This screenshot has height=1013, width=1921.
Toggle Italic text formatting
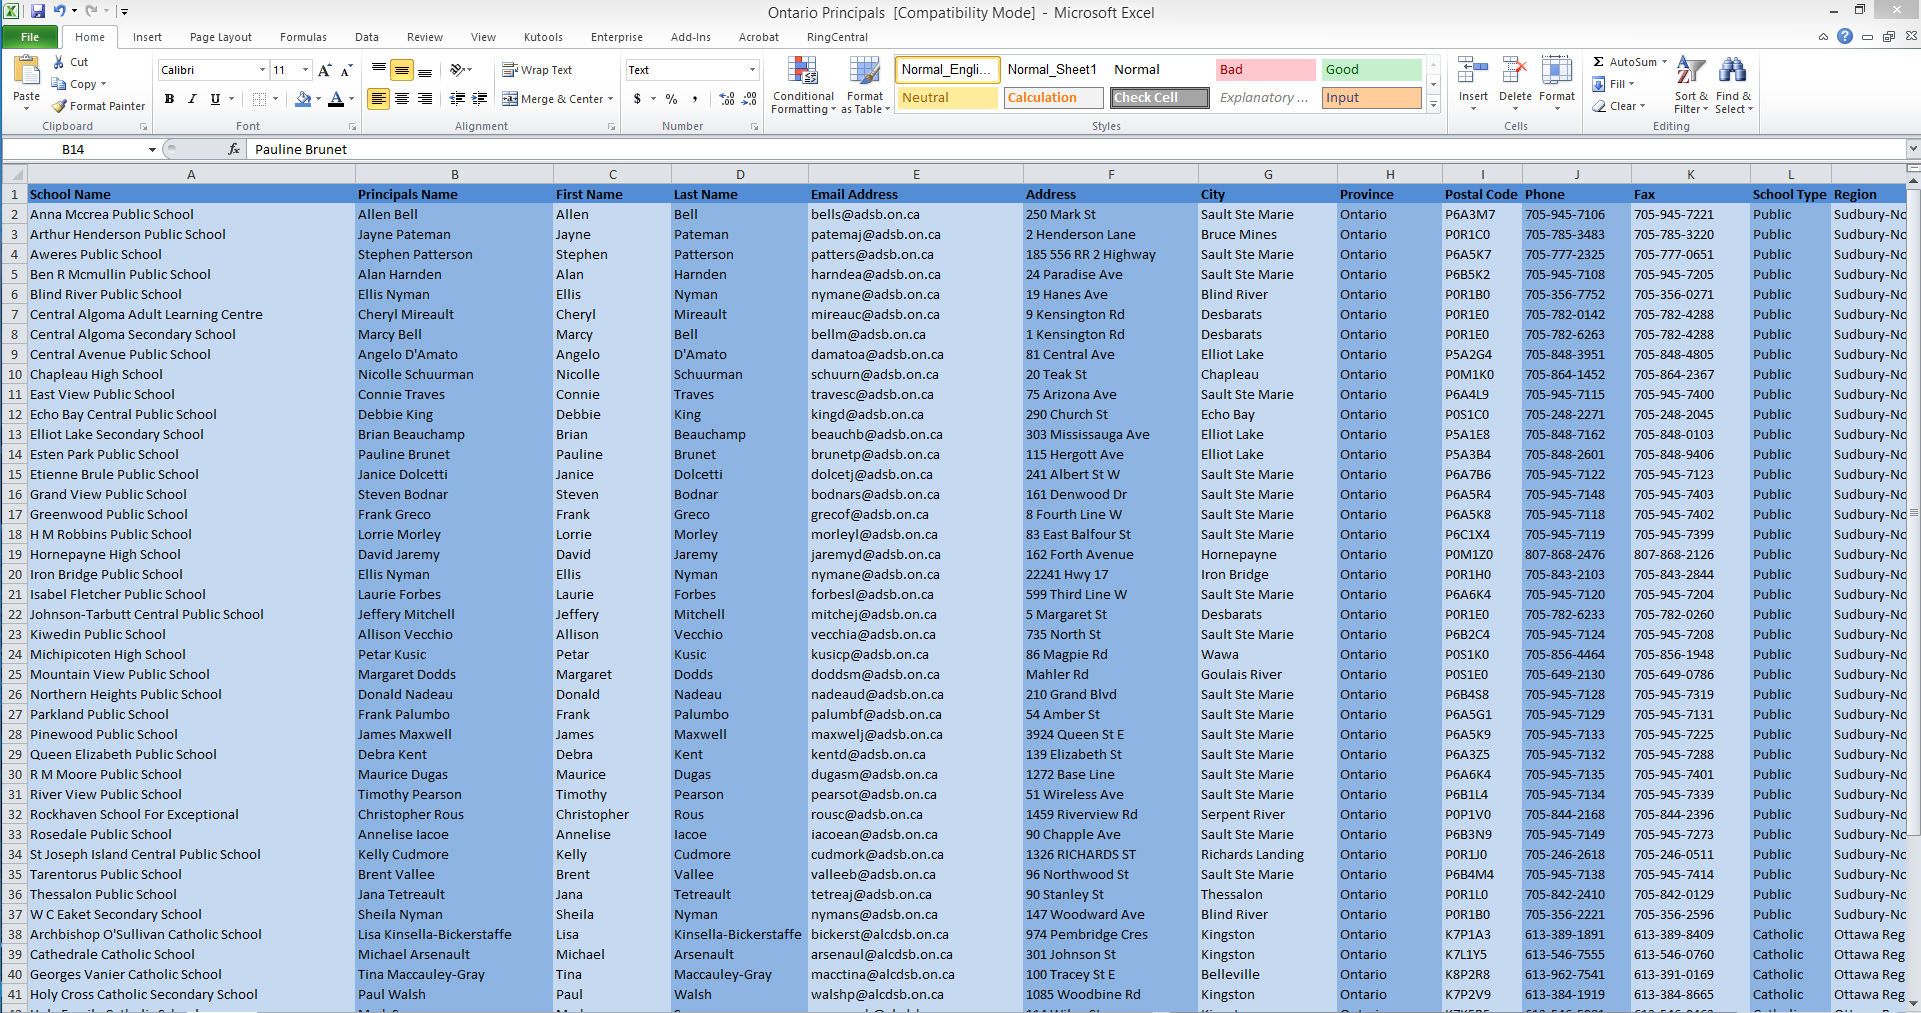193,99
